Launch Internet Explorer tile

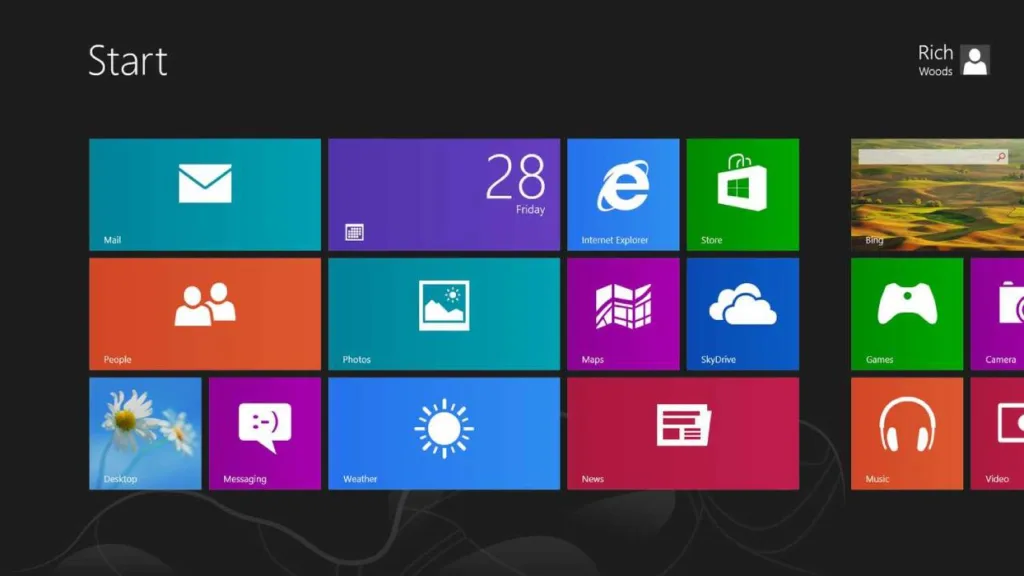[x=623, y=194]
